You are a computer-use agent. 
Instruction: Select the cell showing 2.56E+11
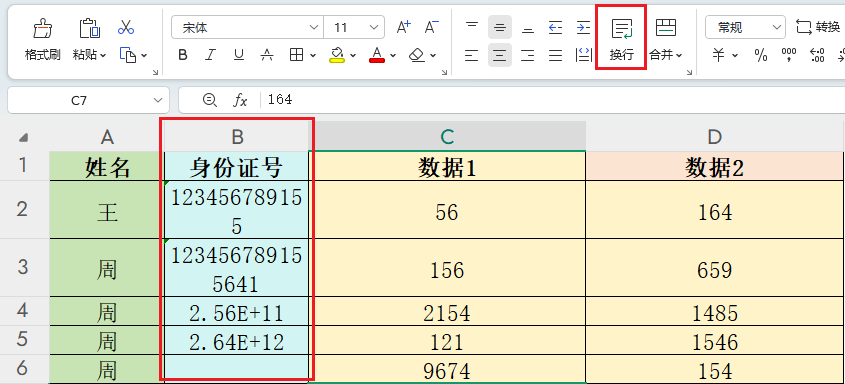pyautogui.click(x=236, y=311)
